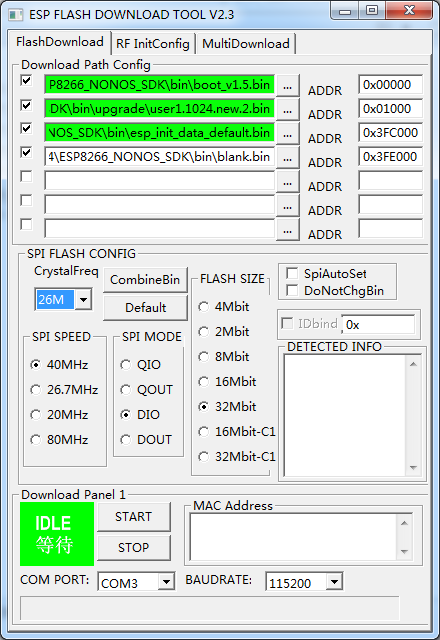
Task: Choose 4Mbit flash size
Action: (204, 307)
